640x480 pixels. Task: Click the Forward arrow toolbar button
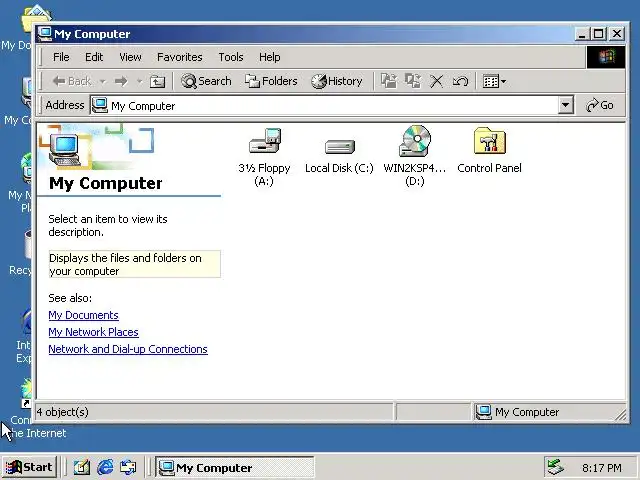[x=121, y=81]
